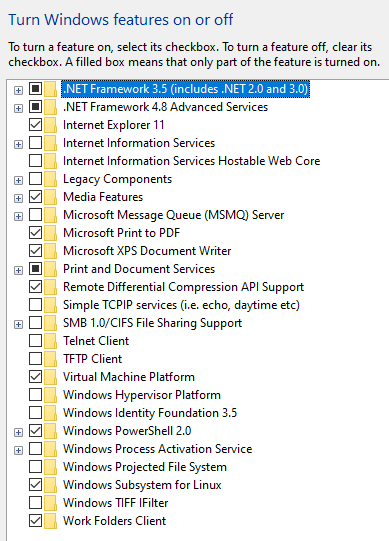Screen dimensions: 389x541
Task: Select Simple TCPIP services label
Action: coord(181,305)
